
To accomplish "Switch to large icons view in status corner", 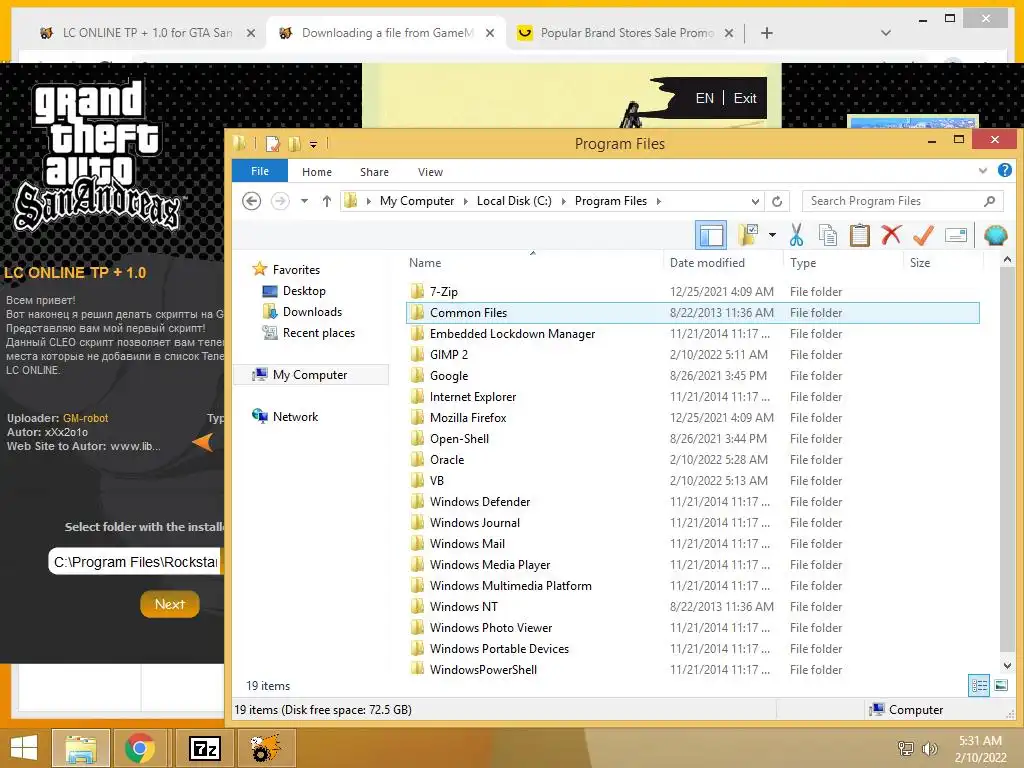I will [x=1000, y=686].
